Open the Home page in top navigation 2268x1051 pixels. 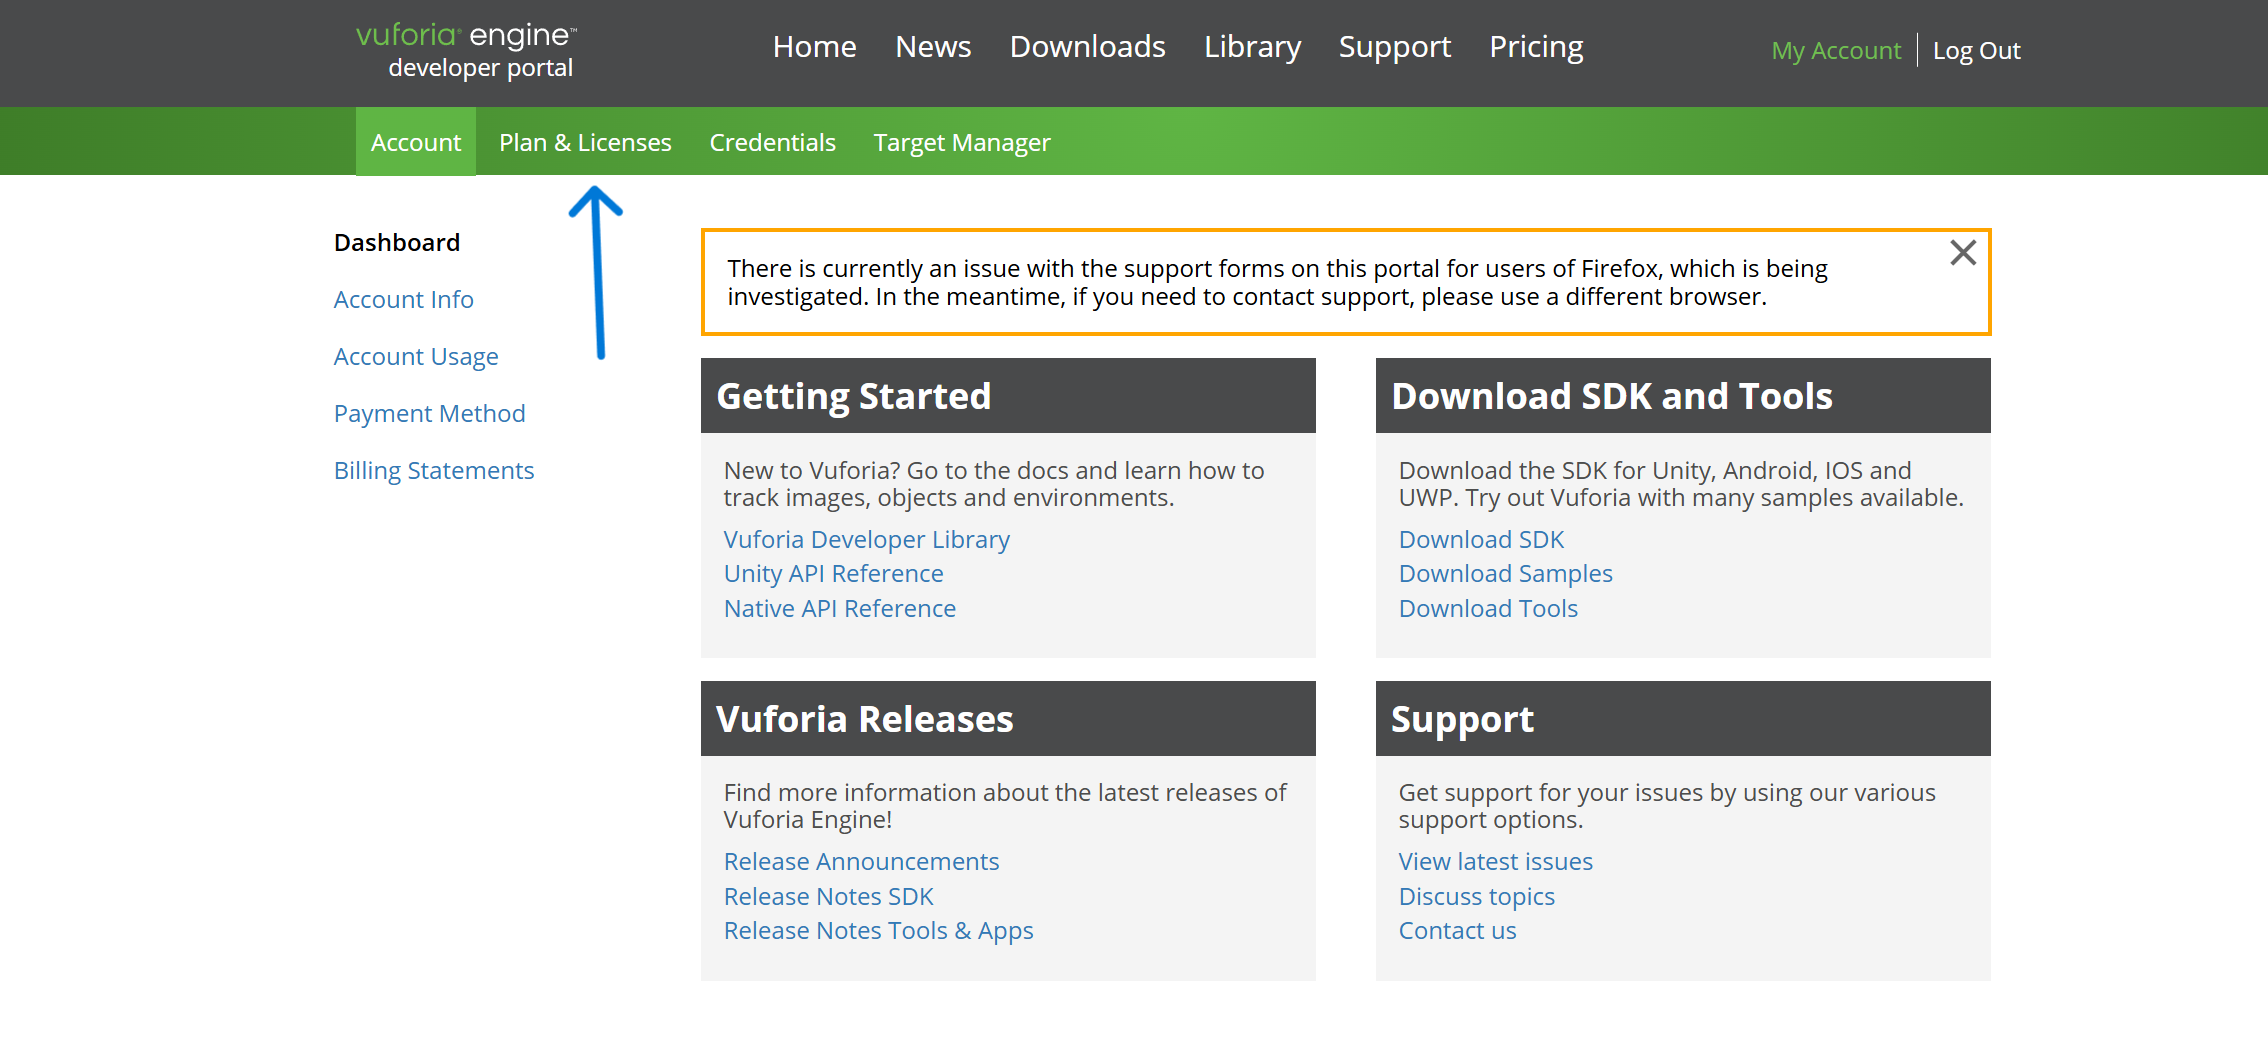814,47
